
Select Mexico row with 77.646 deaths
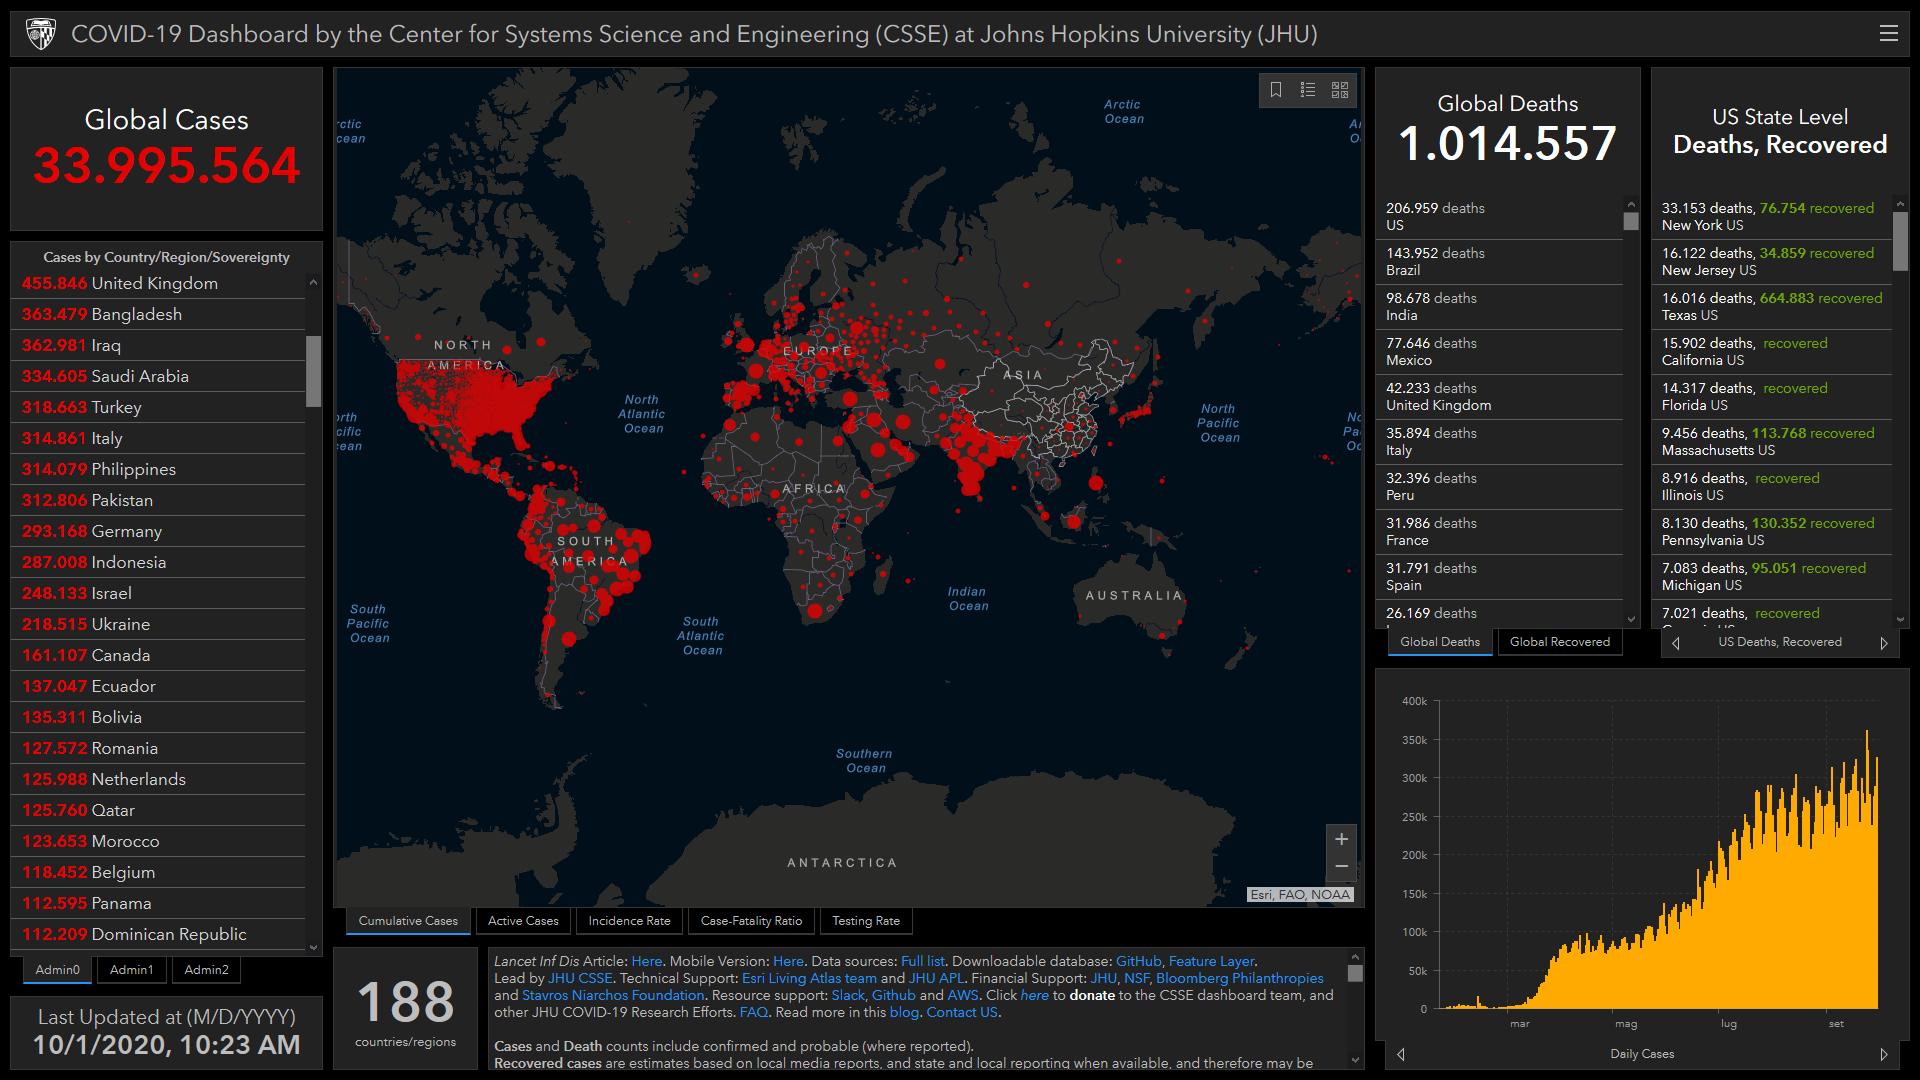click(x=1499, y=352)
